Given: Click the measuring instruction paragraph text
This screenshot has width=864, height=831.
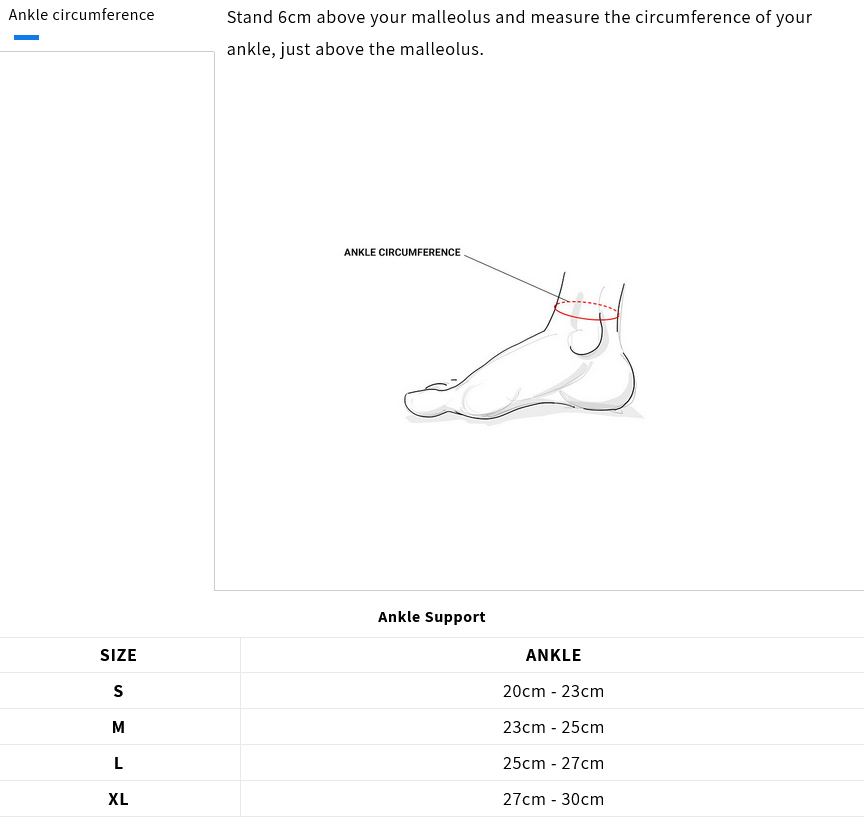Looking at the screenshot, I should click(x=519, y=33).
